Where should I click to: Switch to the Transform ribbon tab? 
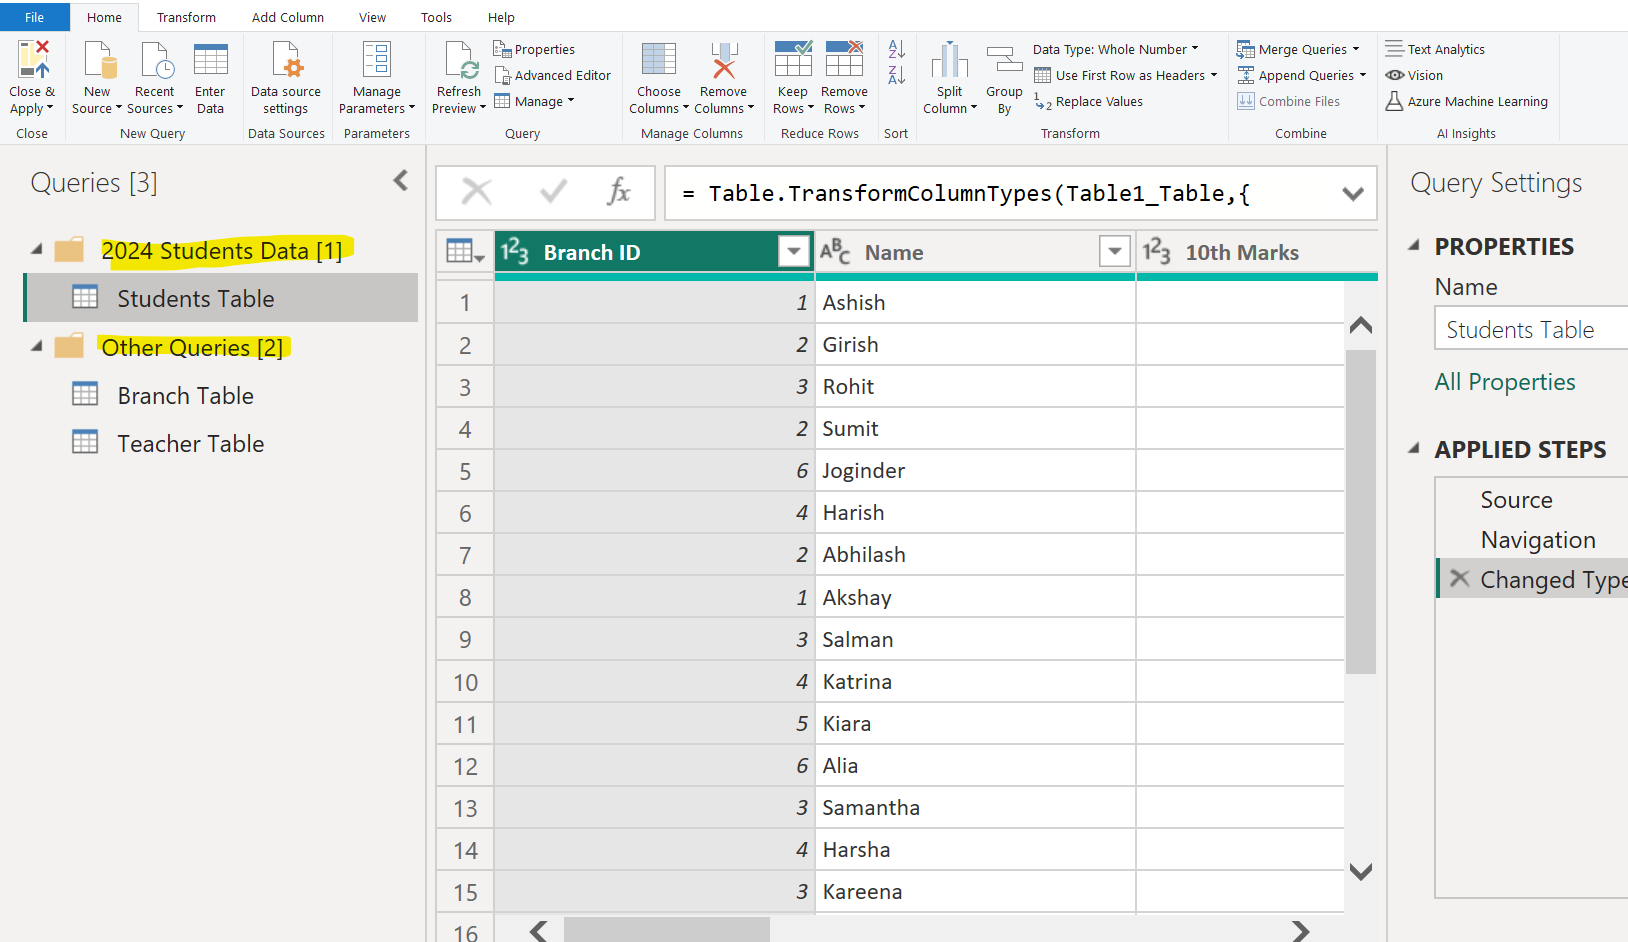point(186,17)
